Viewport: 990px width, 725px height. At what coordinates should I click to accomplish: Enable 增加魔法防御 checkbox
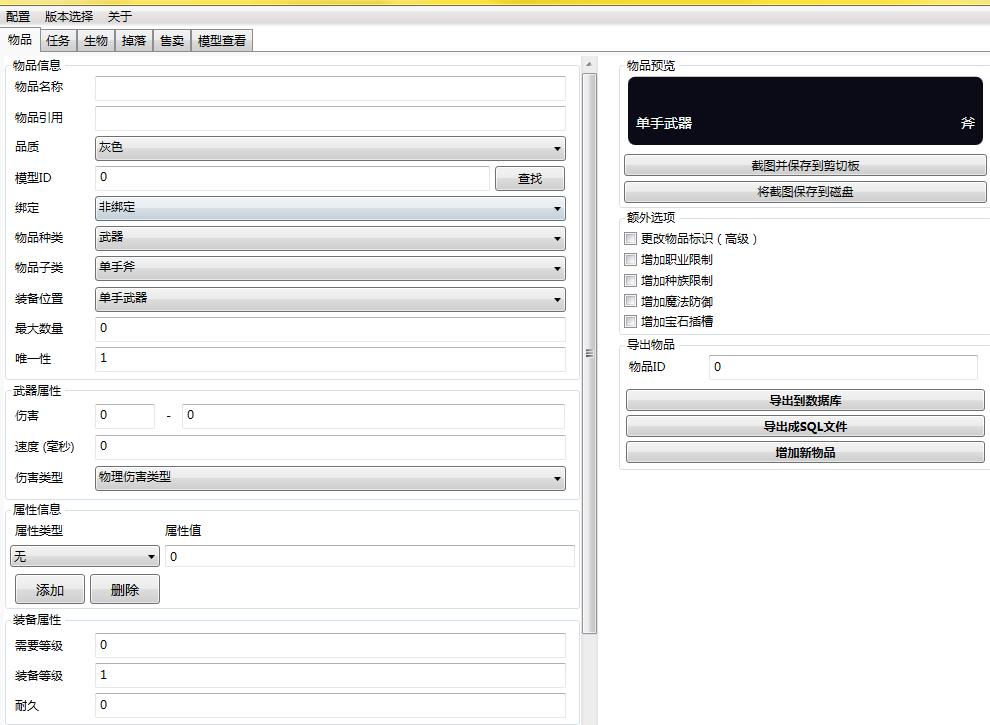[630, 301]
